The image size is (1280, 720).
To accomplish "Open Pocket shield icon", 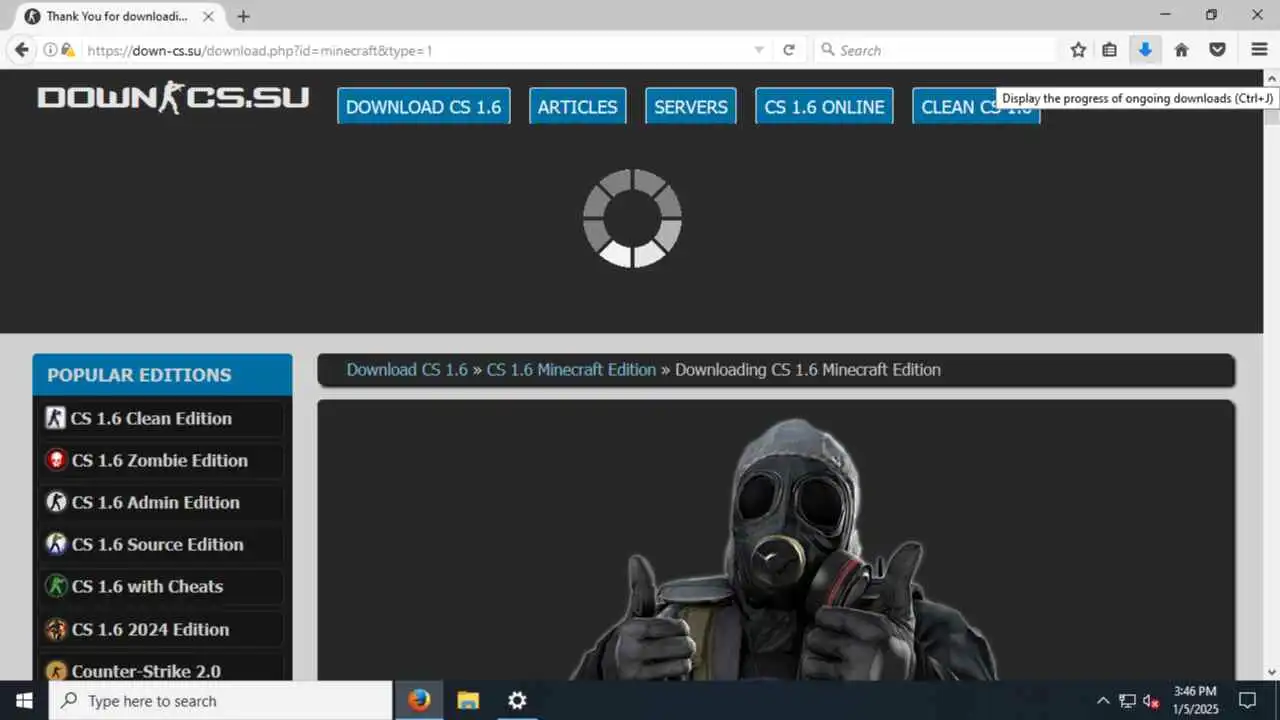I will (1218, 50).
